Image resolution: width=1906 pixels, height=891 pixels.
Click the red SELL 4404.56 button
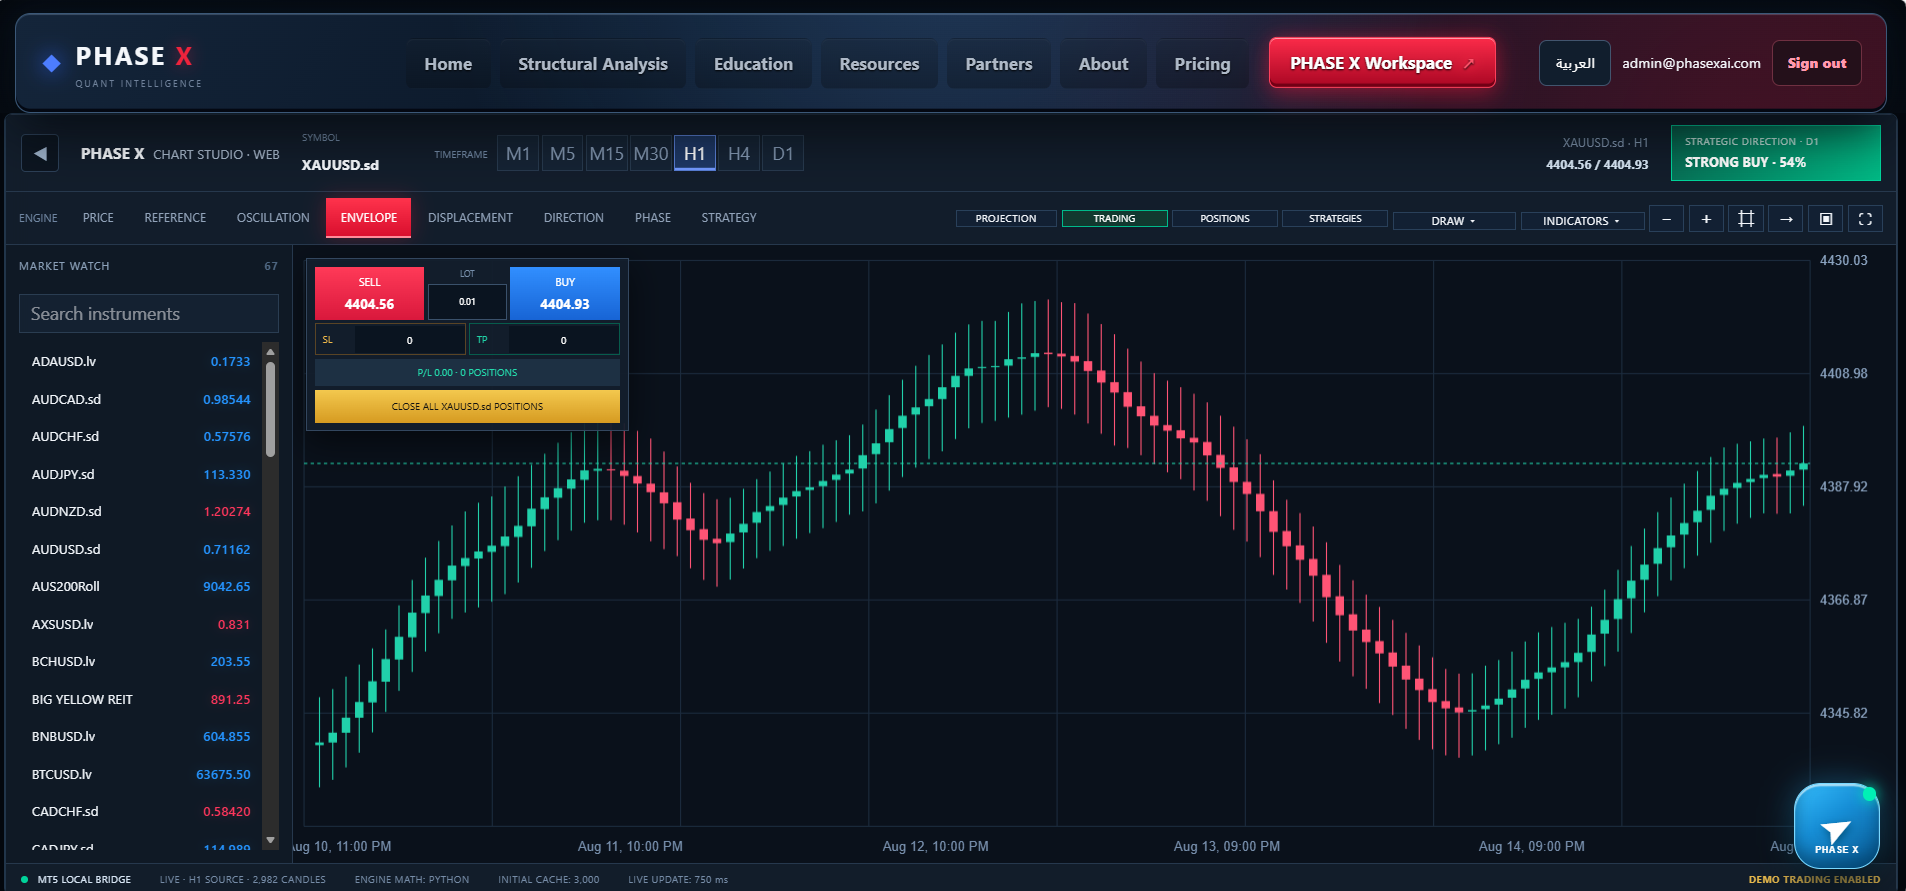pos(369,293)
